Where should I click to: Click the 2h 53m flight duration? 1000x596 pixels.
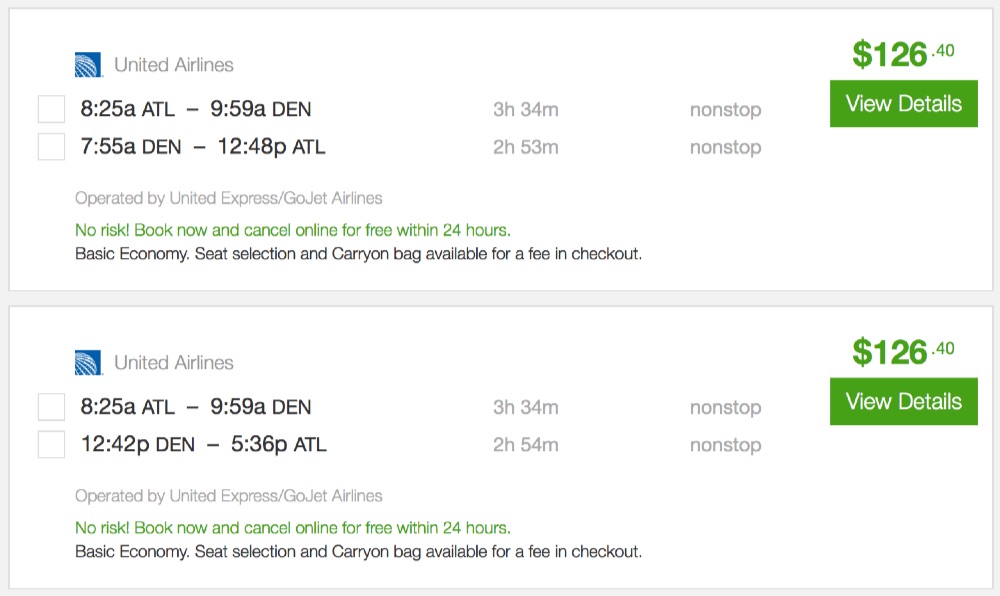[525, 148]
